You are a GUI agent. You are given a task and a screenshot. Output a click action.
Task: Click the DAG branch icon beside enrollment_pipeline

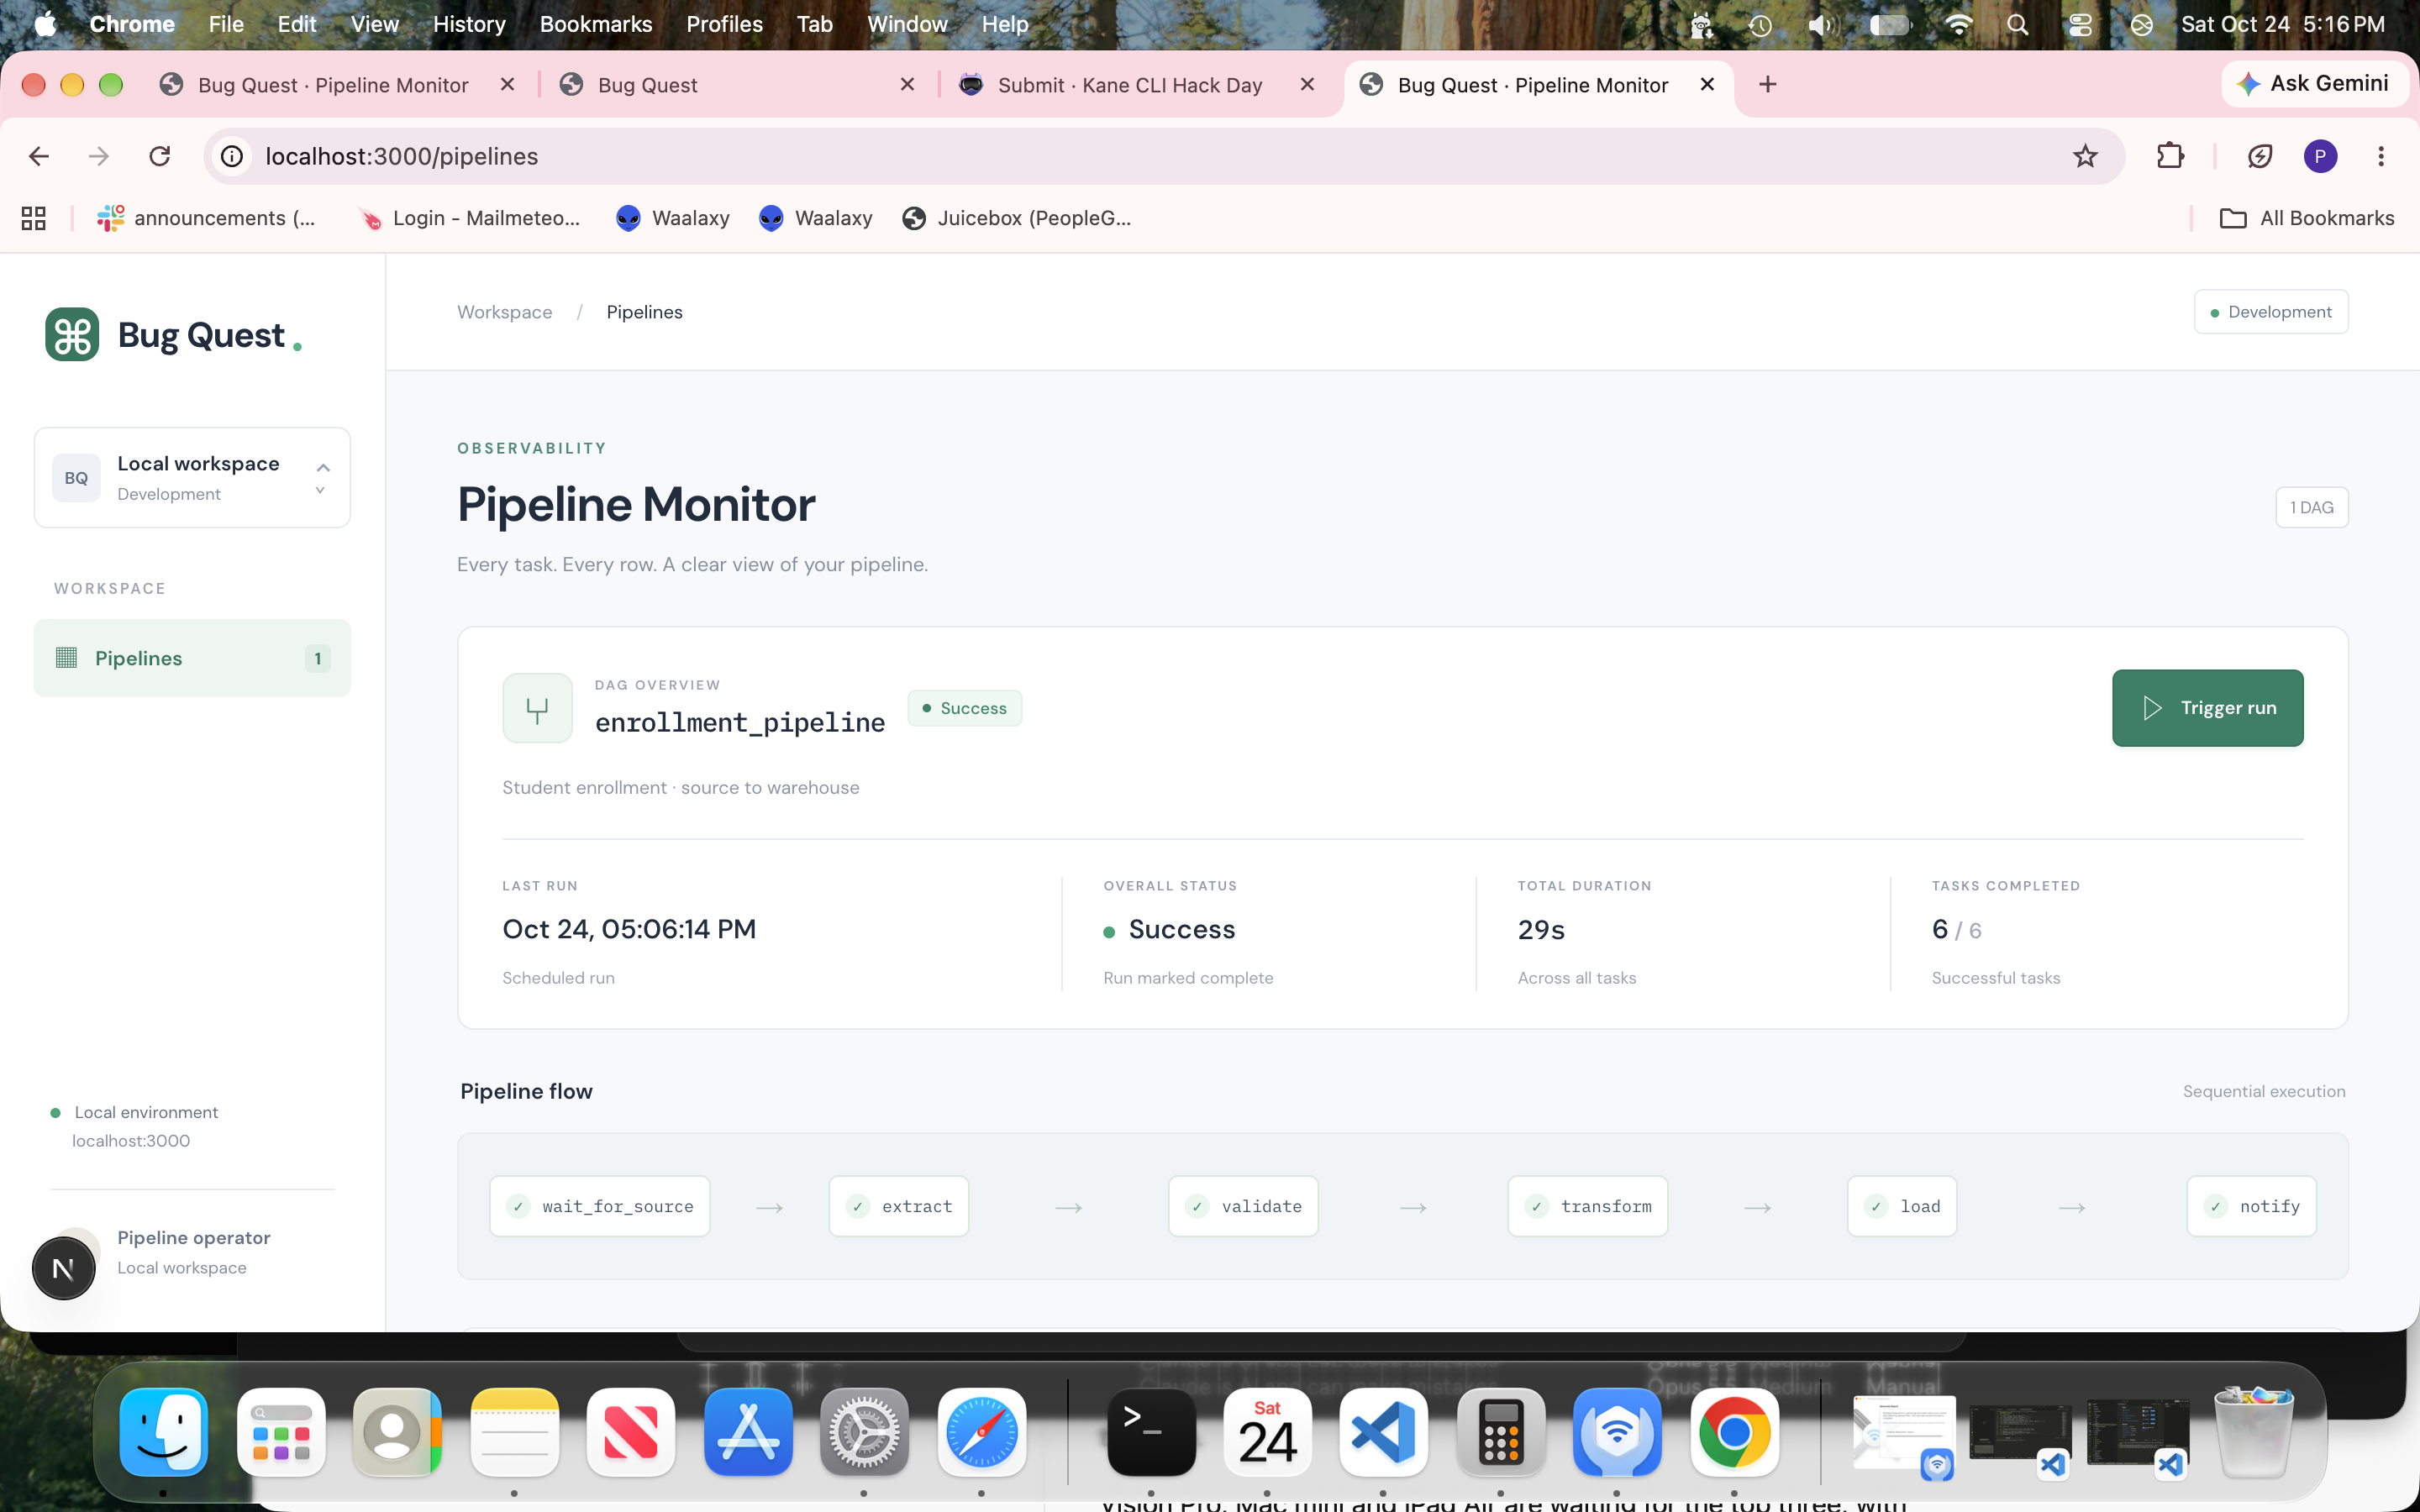[x=538, y=708]
